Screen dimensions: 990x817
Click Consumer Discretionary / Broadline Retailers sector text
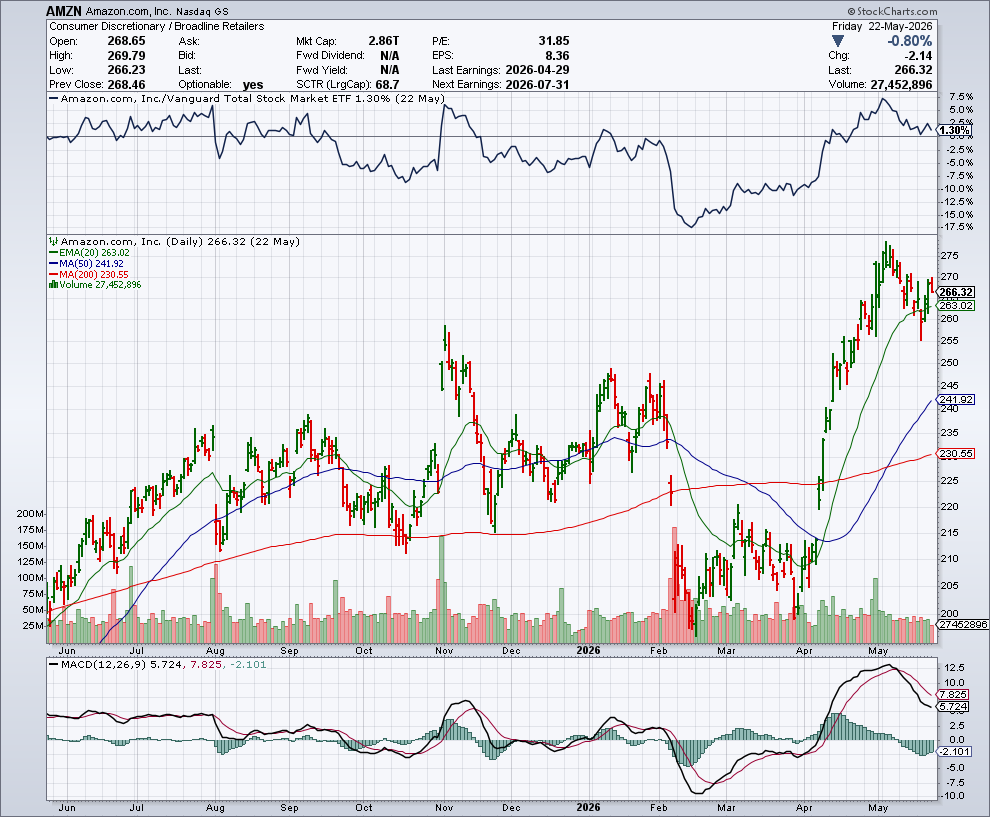[157, 27]
